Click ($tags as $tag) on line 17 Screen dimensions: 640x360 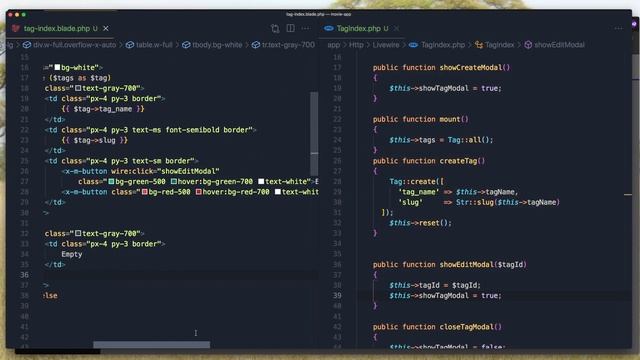80,78
